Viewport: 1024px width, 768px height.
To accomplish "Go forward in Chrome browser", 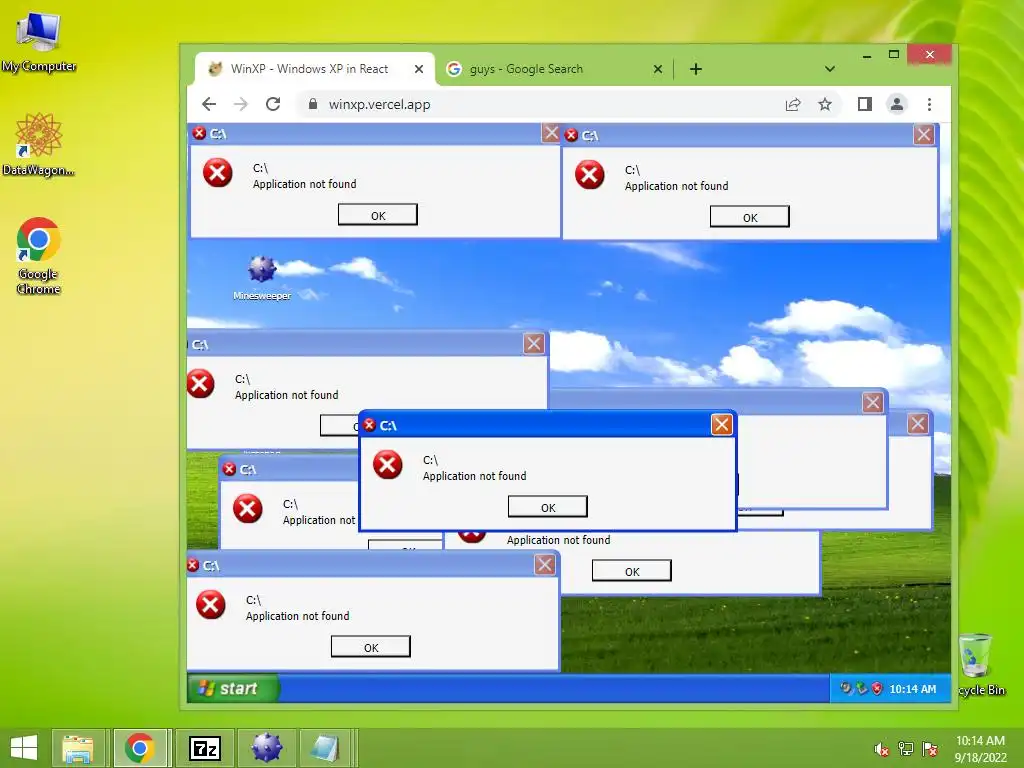I will [x=241, y=104].
